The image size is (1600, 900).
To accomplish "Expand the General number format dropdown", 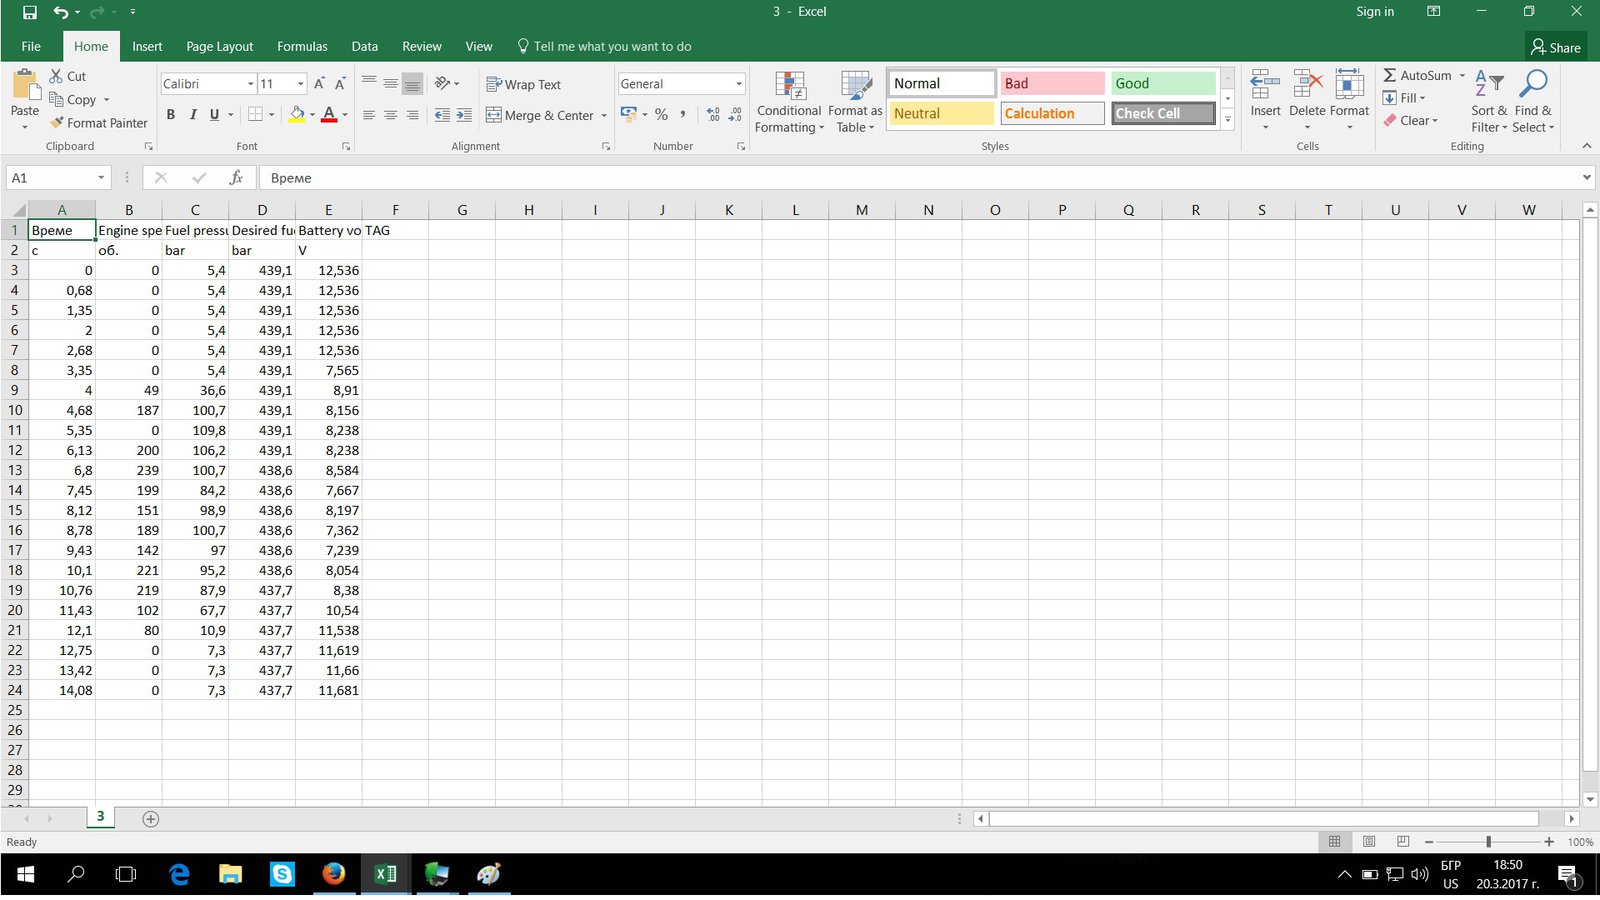I will pyautogui.click(x=739, y=84).
